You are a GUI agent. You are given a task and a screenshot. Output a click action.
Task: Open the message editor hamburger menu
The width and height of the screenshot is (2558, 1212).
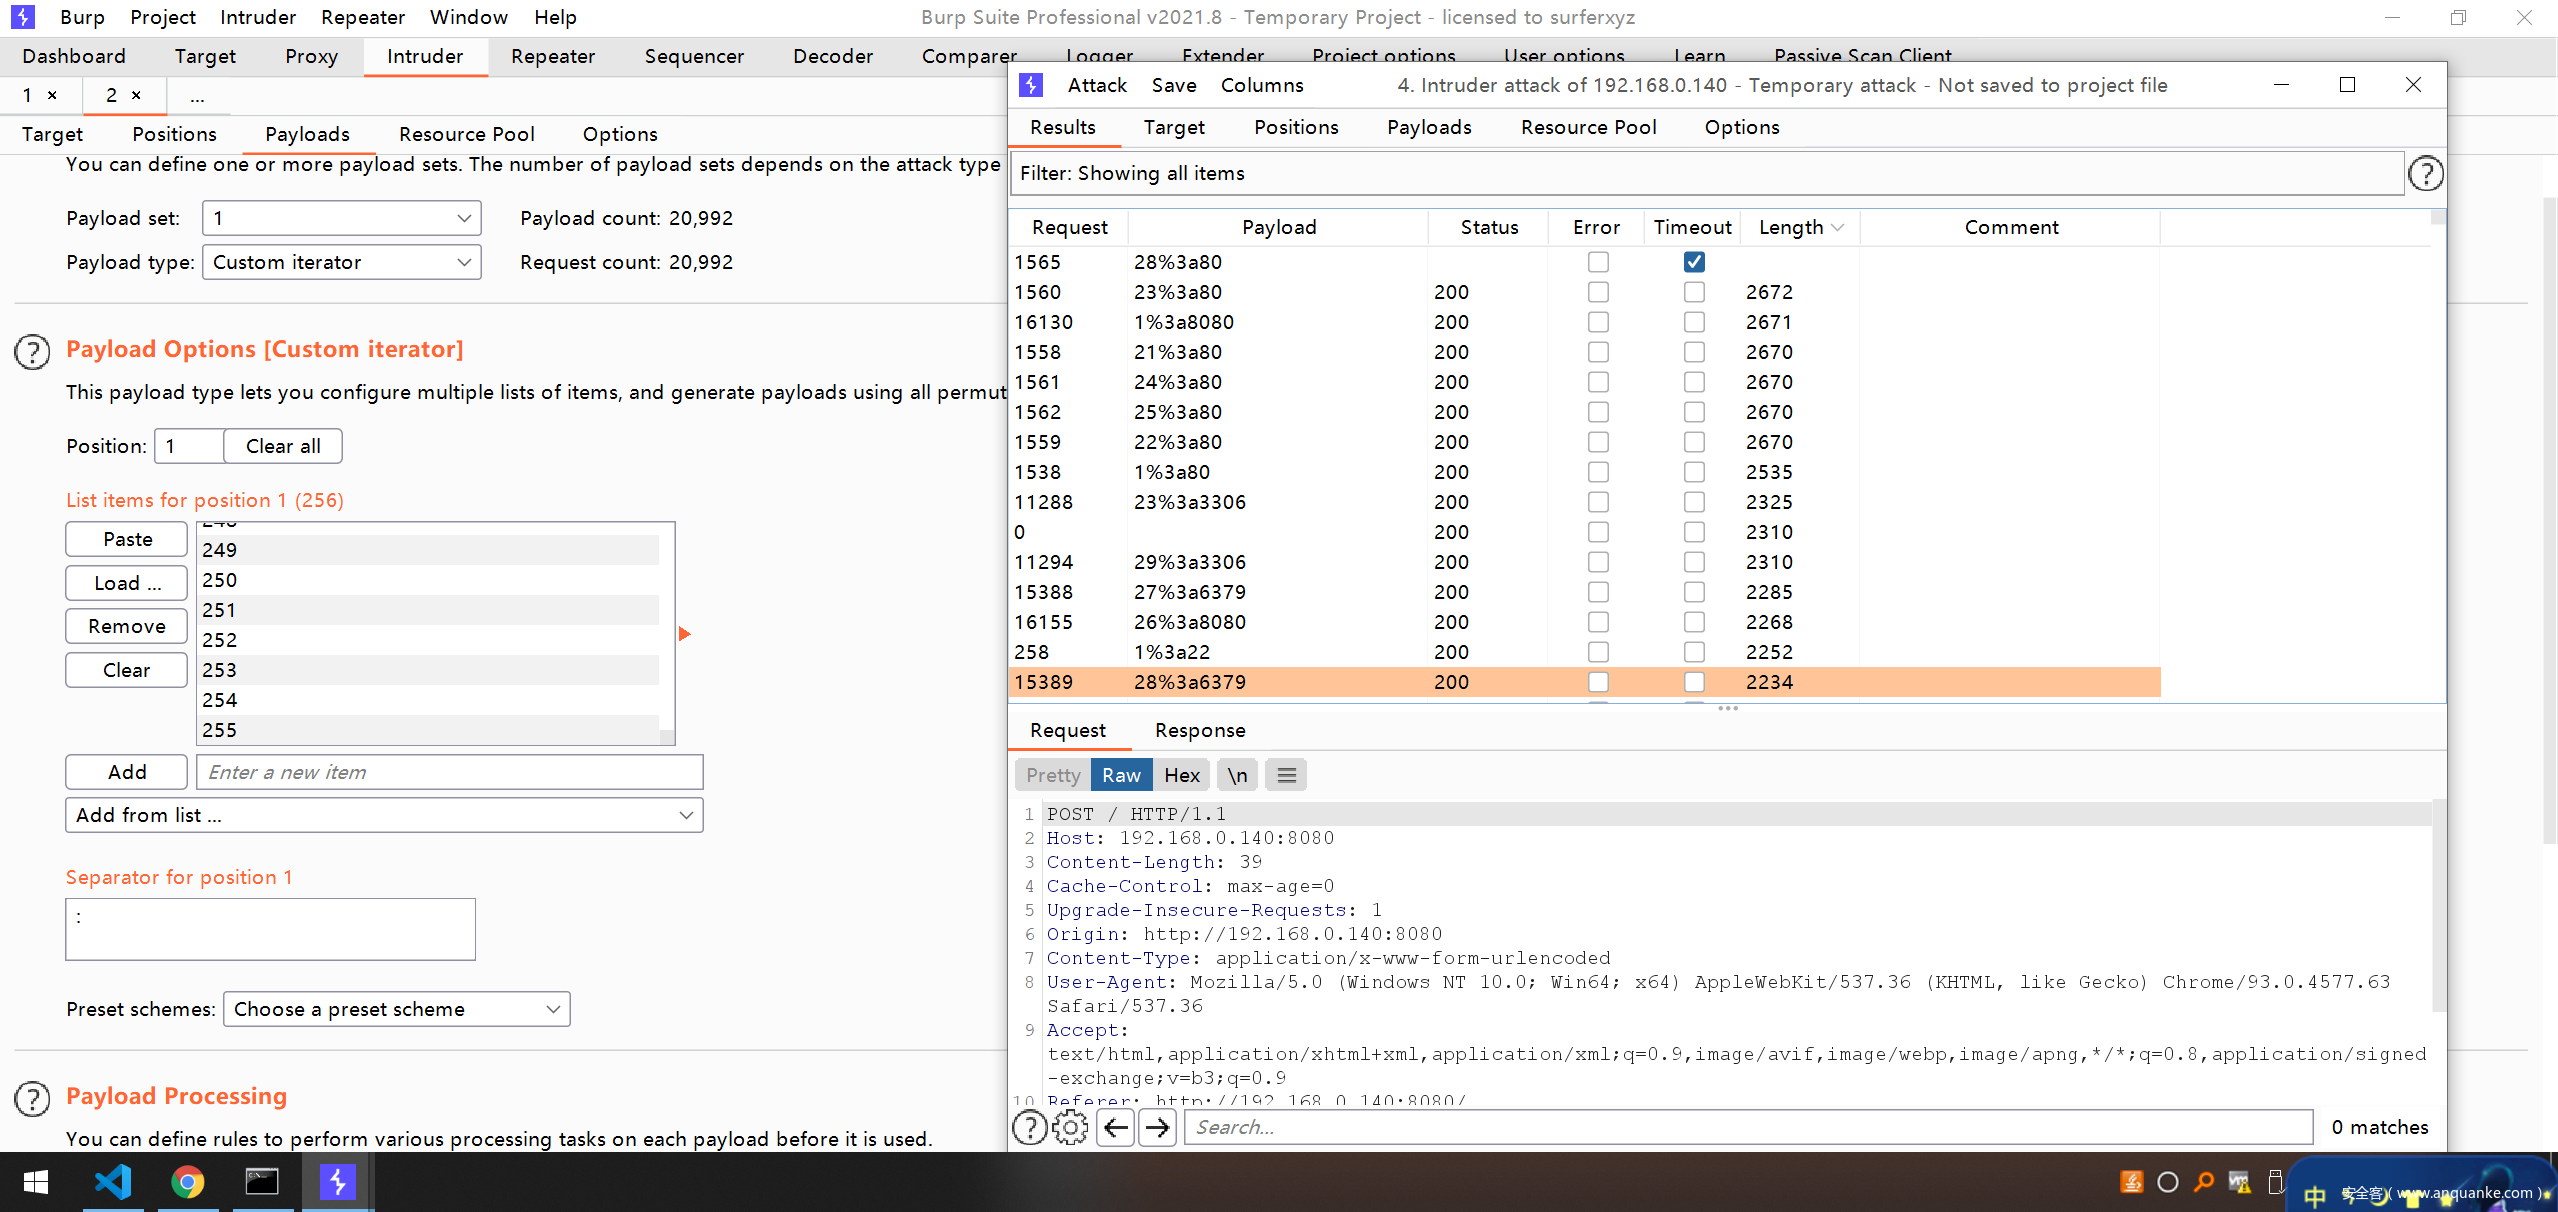[x=1286, y=775]
